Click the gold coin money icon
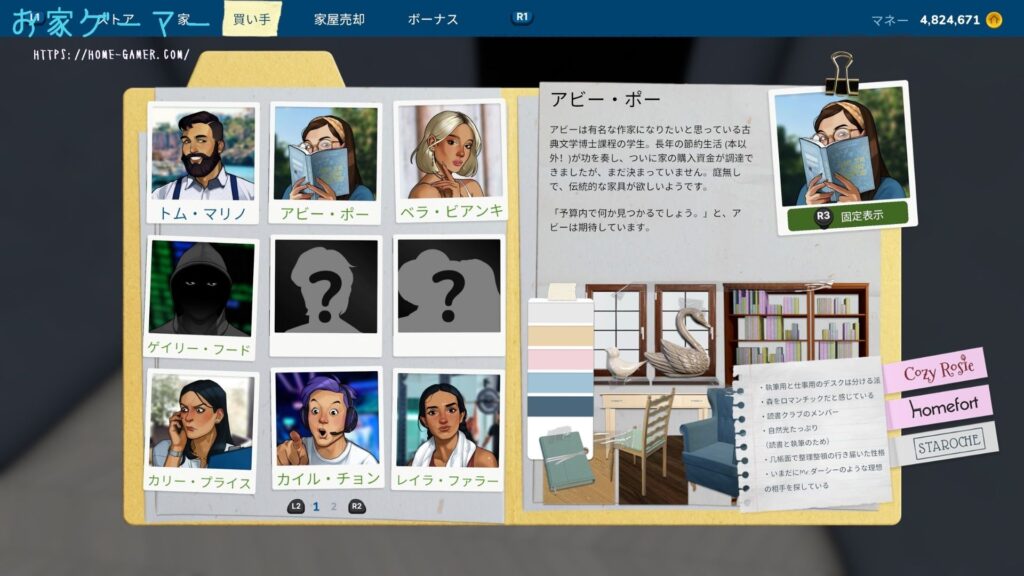The image size is (1024, 576). coord(993,20)
